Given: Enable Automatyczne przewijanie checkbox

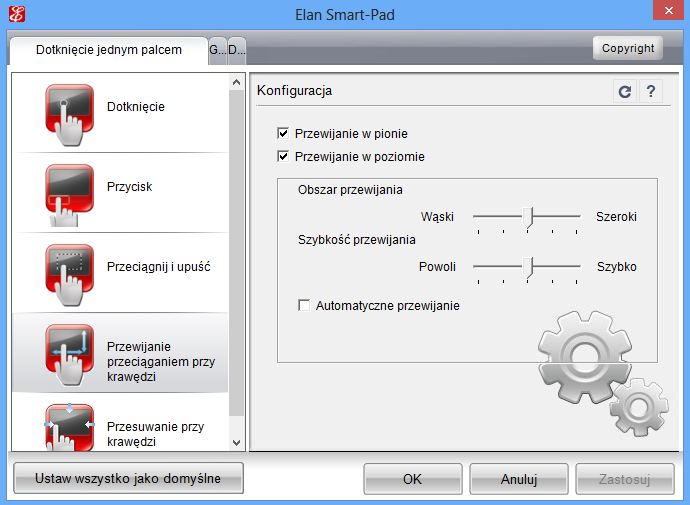Looking at the screenshot, I should click(304, 305).
